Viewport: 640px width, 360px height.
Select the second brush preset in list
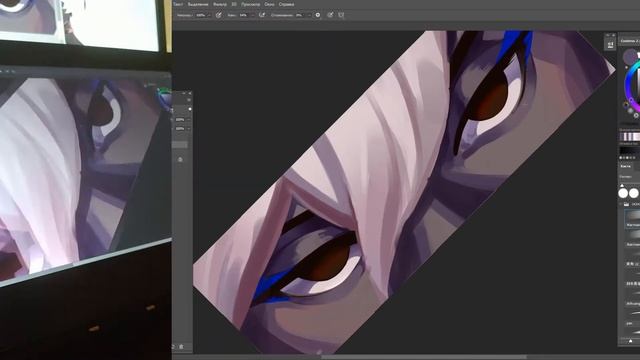click(x=632, y=237)
